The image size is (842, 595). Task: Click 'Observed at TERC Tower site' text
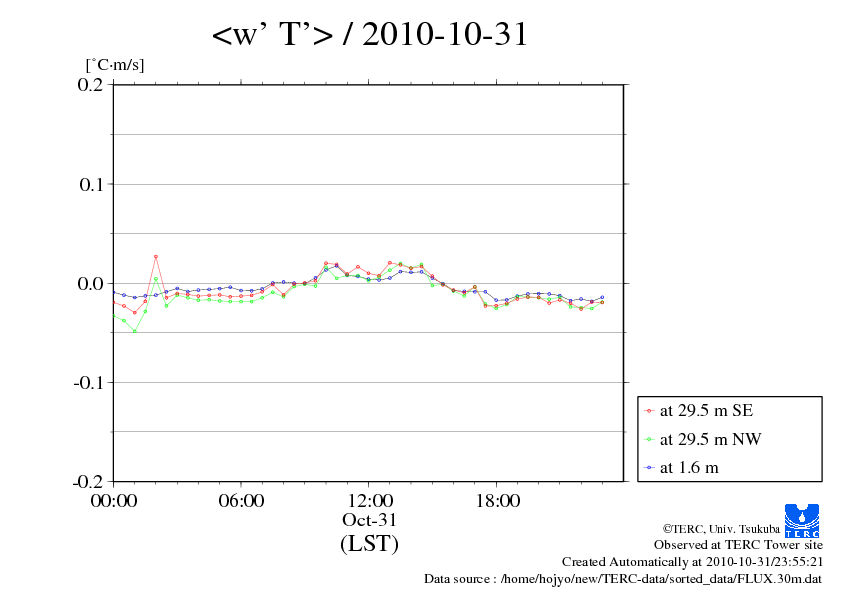[x=738, y=545]
